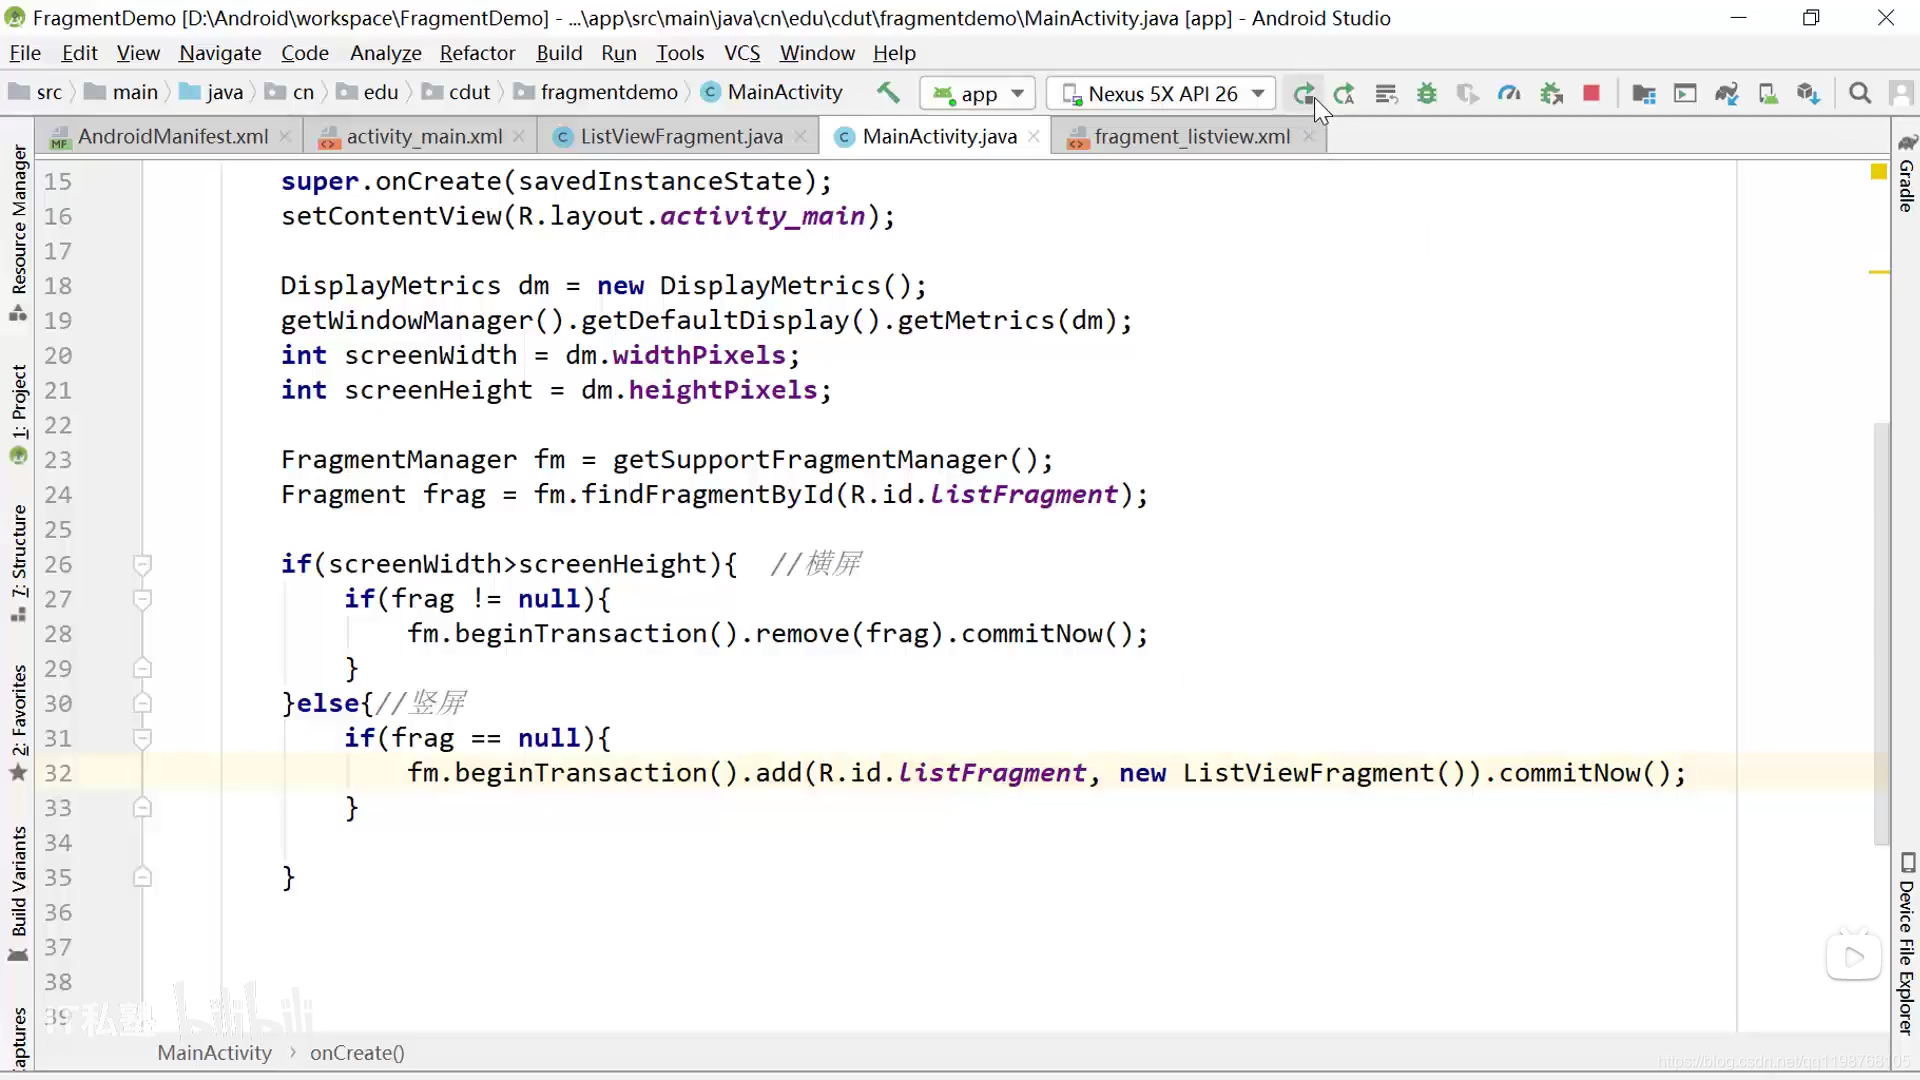Image resolution: width=1920 pixels, height=1080 pixels.
Task: Click the editor vertical scrollbar thumb
Action: [1881, 633]
